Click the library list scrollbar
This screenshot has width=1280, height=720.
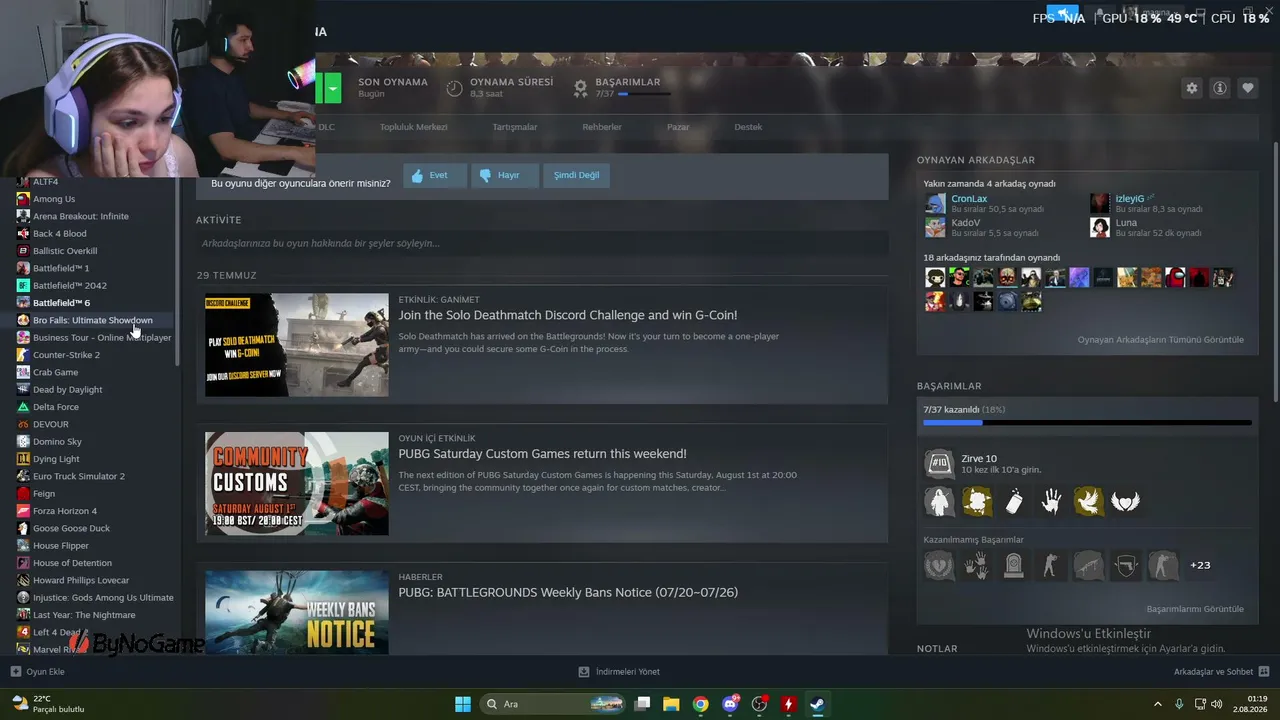coord(179,270)
